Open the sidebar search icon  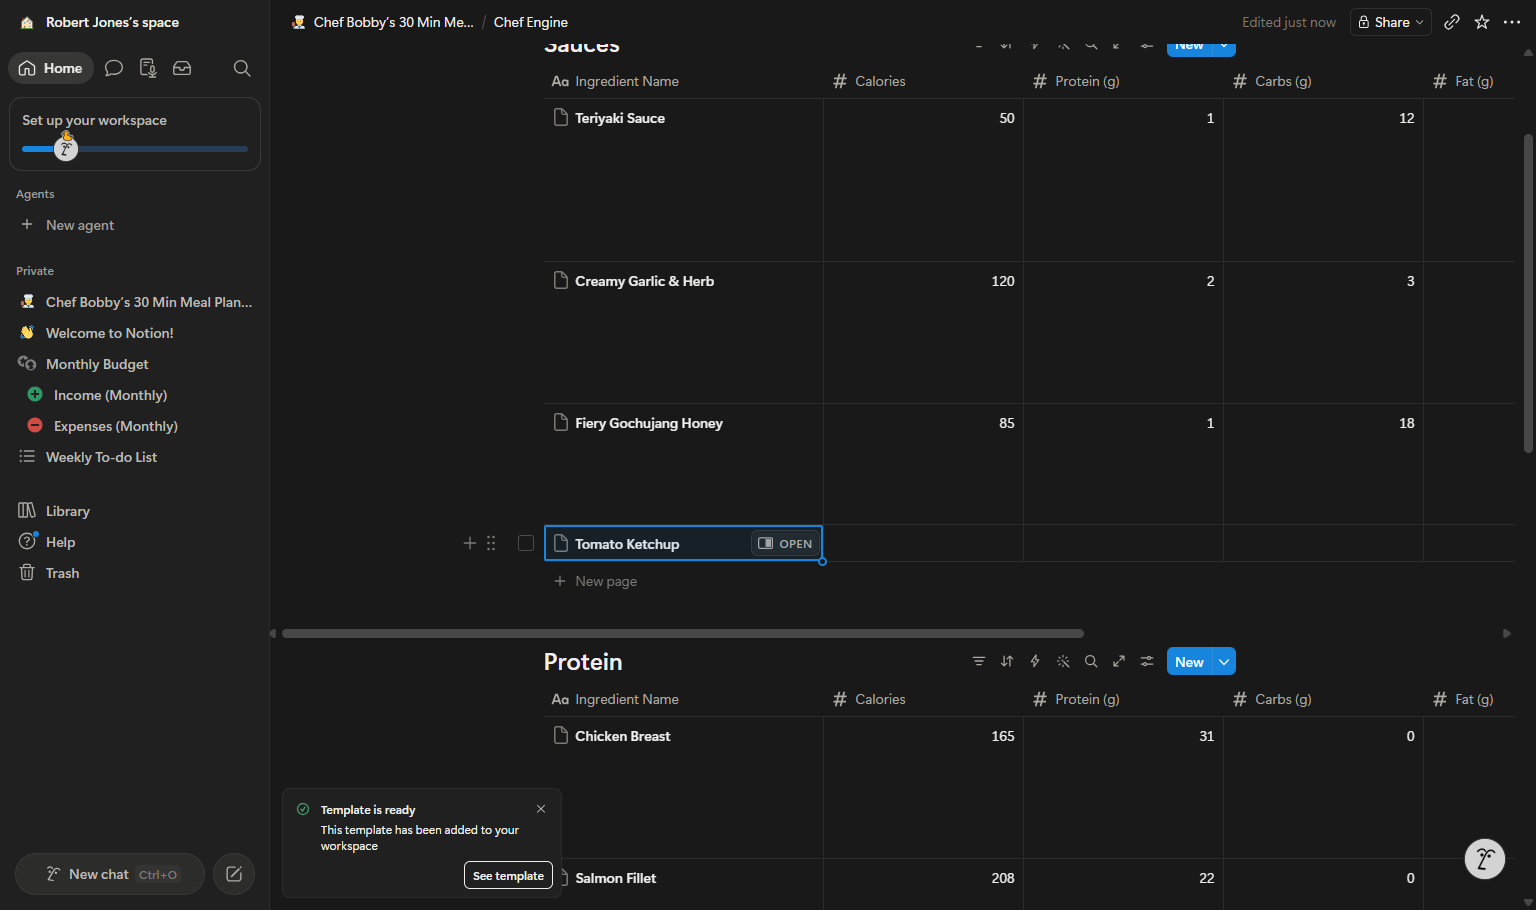(x=242, y=68)
